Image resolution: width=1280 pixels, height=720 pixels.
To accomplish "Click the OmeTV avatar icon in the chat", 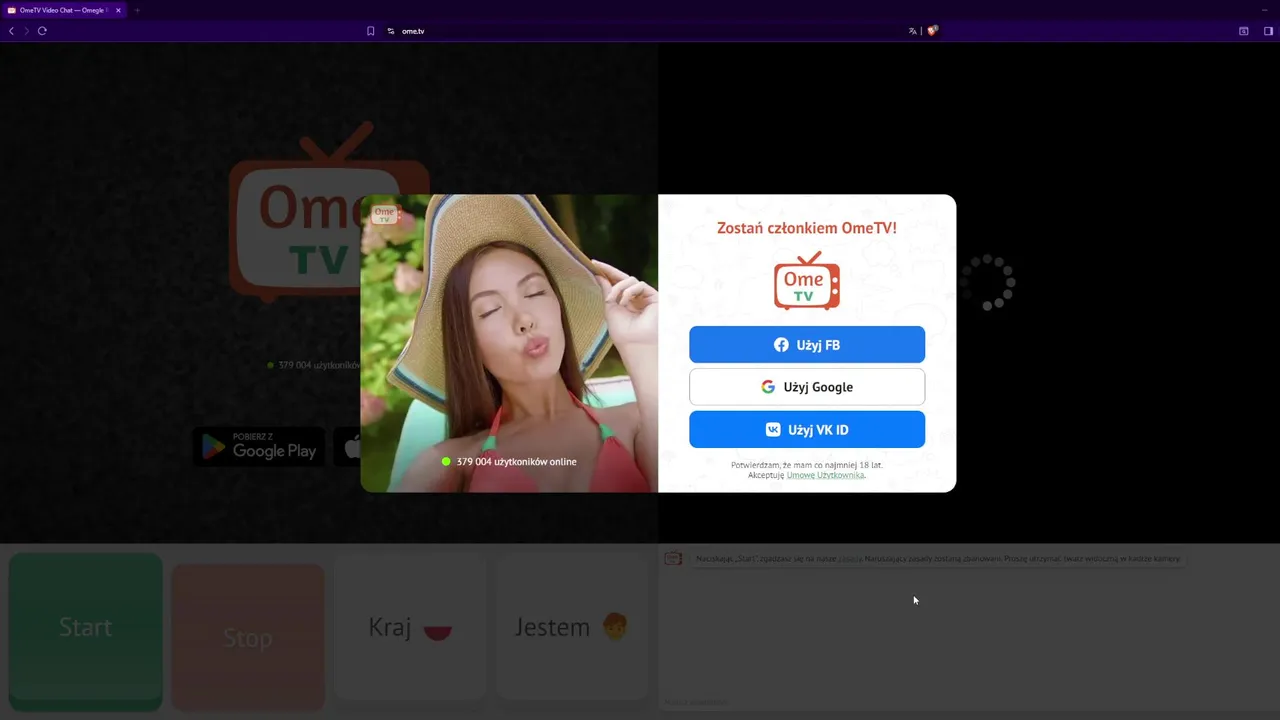I will coord(673,559).
